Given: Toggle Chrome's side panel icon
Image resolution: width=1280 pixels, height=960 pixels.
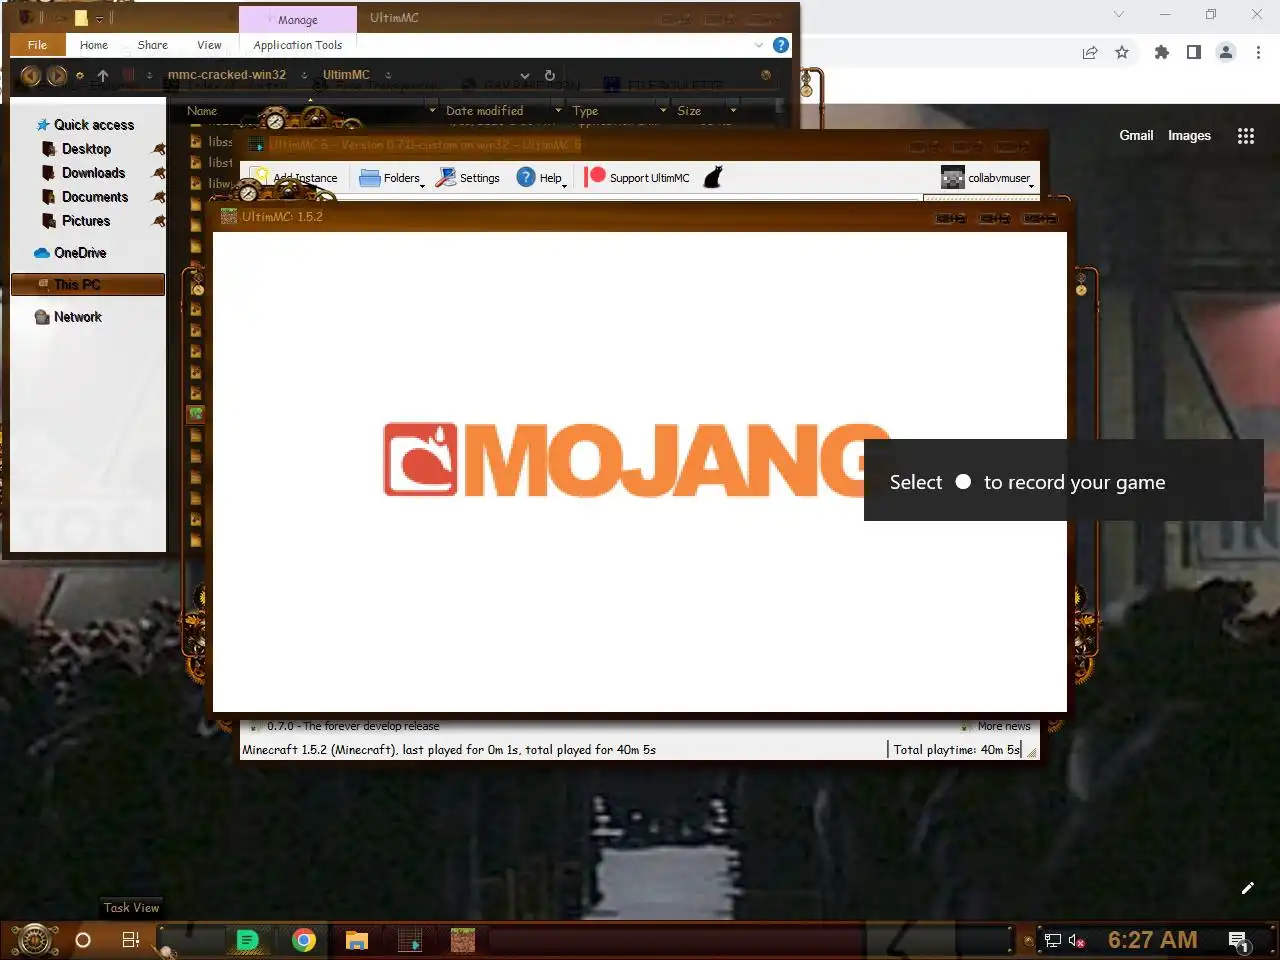Looking at the screenshot, I should click(x=1193, y=53).
